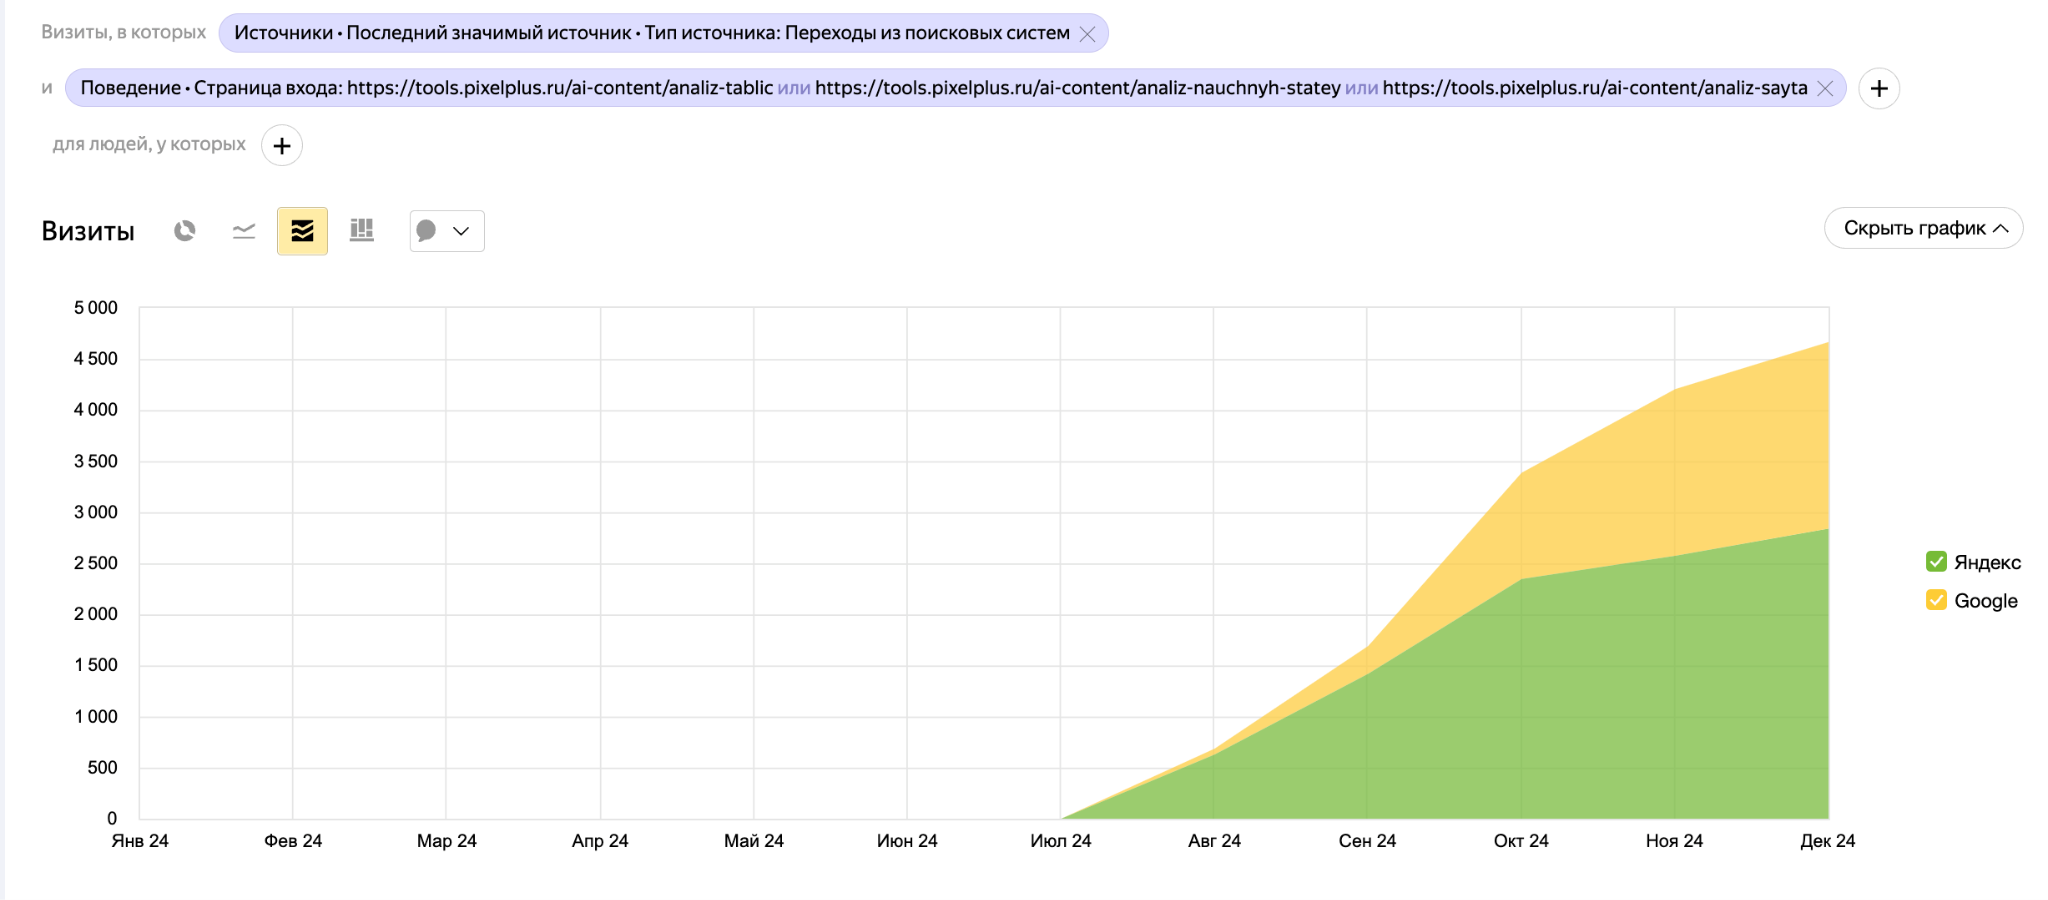The width and height of the screenshot is (2048, 900).
Task: Click the Окт 24 axis label
Action: 1521,841
